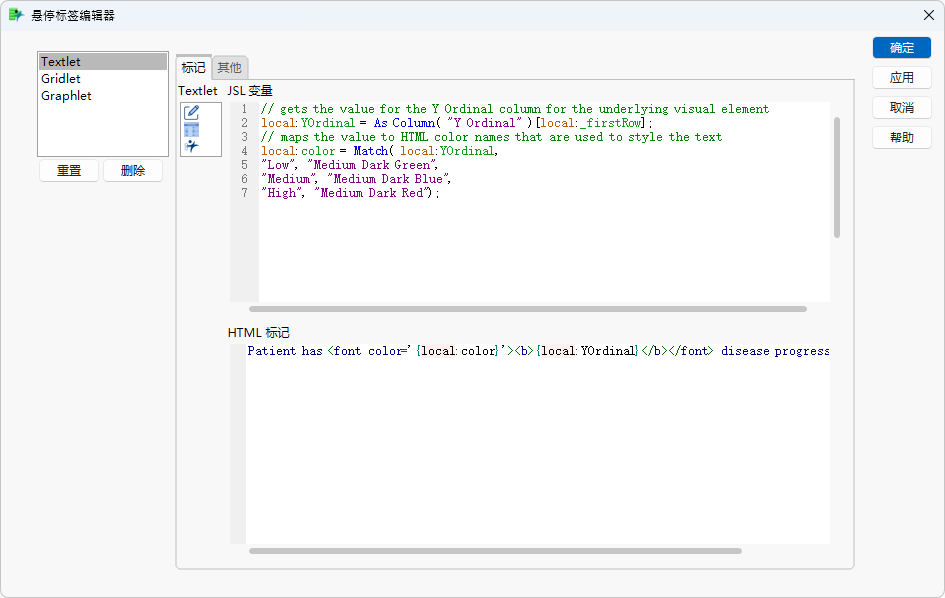
Task: Click the vertical scrollbar of the JSL editor
Action: [x=837, y=177]
